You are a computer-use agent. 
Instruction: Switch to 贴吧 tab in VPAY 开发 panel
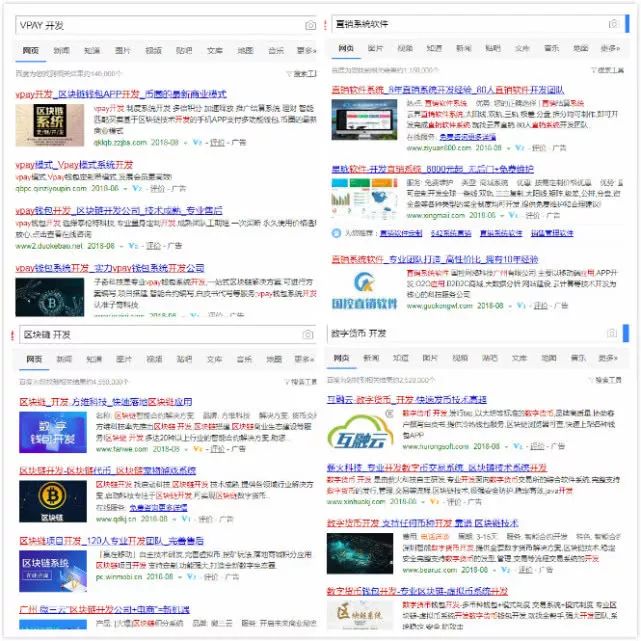click(x=184, y=50)
